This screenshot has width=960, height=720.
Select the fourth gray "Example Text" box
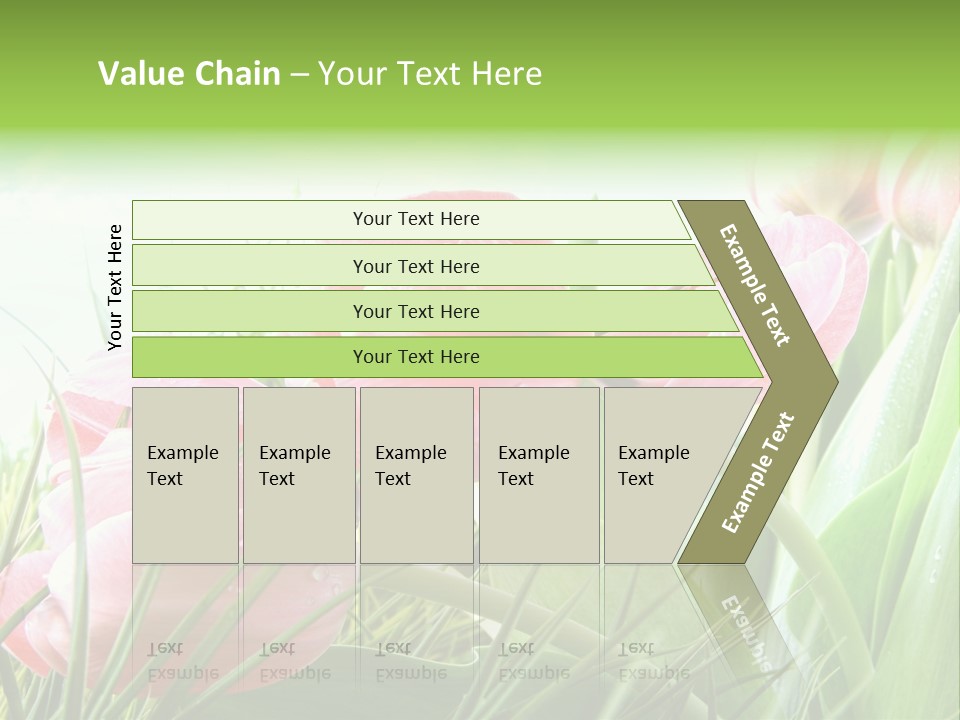538,474
